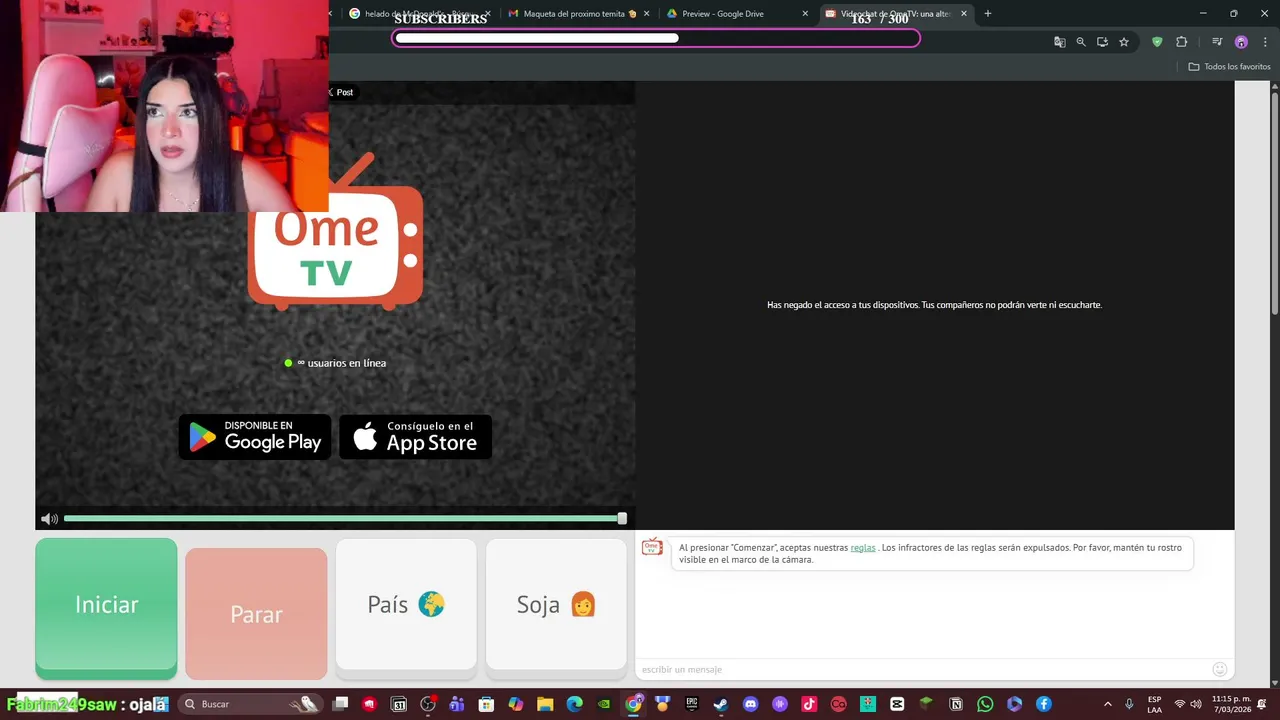The height and width of the screenshot is (720, 1280).
Task: Mute the OmeTV volume speaker icon
Action: coord(49,519)
